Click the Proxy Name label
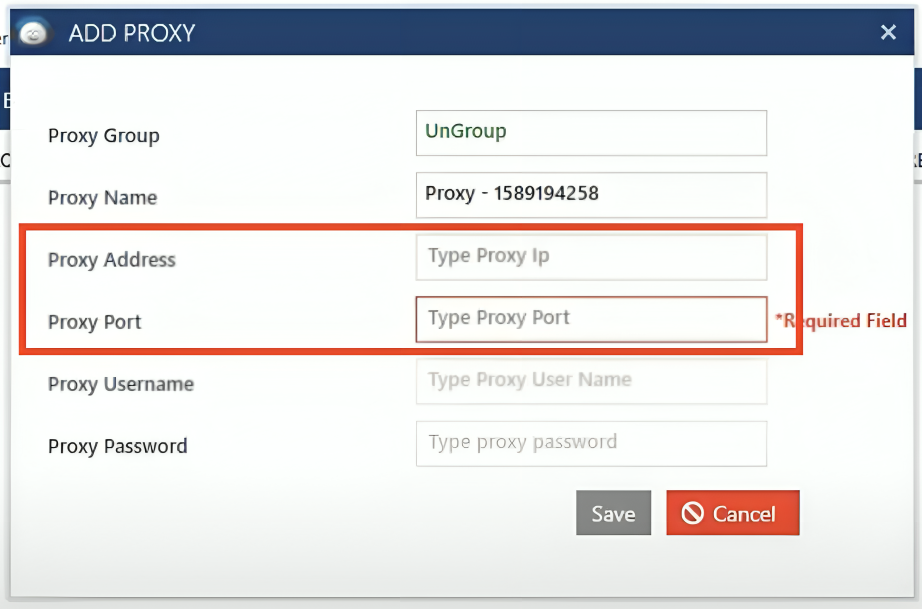 tap(102, 198)
